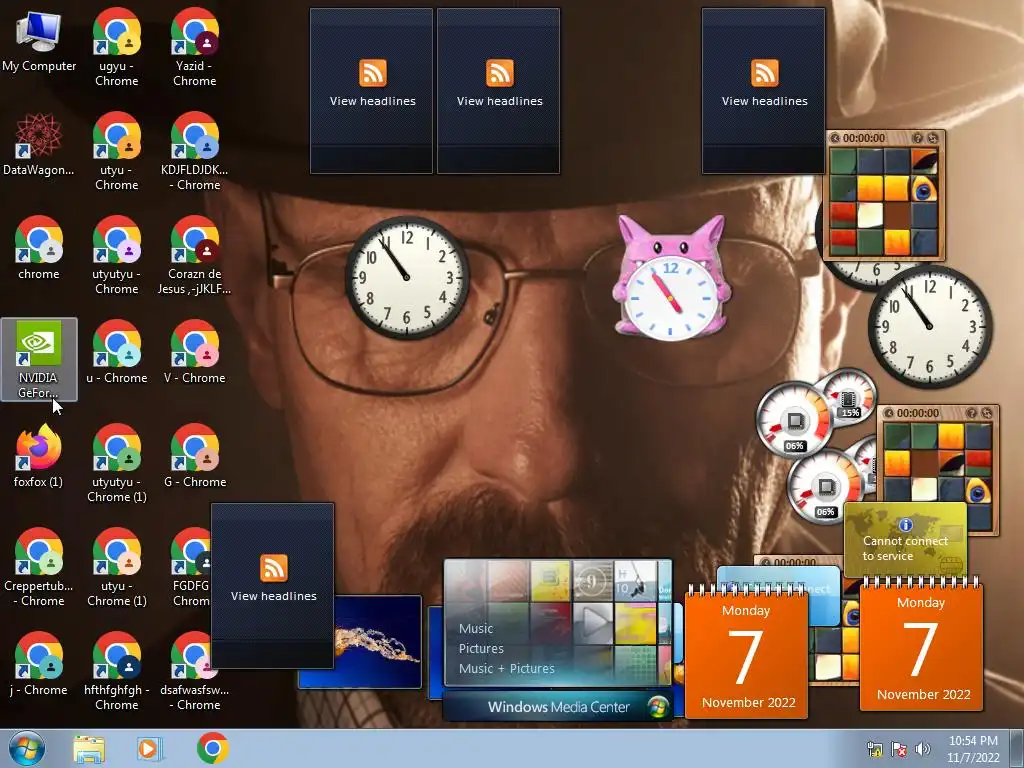This screenshot has height=768, width=1024.
Task: Open My Computer desktop icon
Action: [x=39, y=42]
